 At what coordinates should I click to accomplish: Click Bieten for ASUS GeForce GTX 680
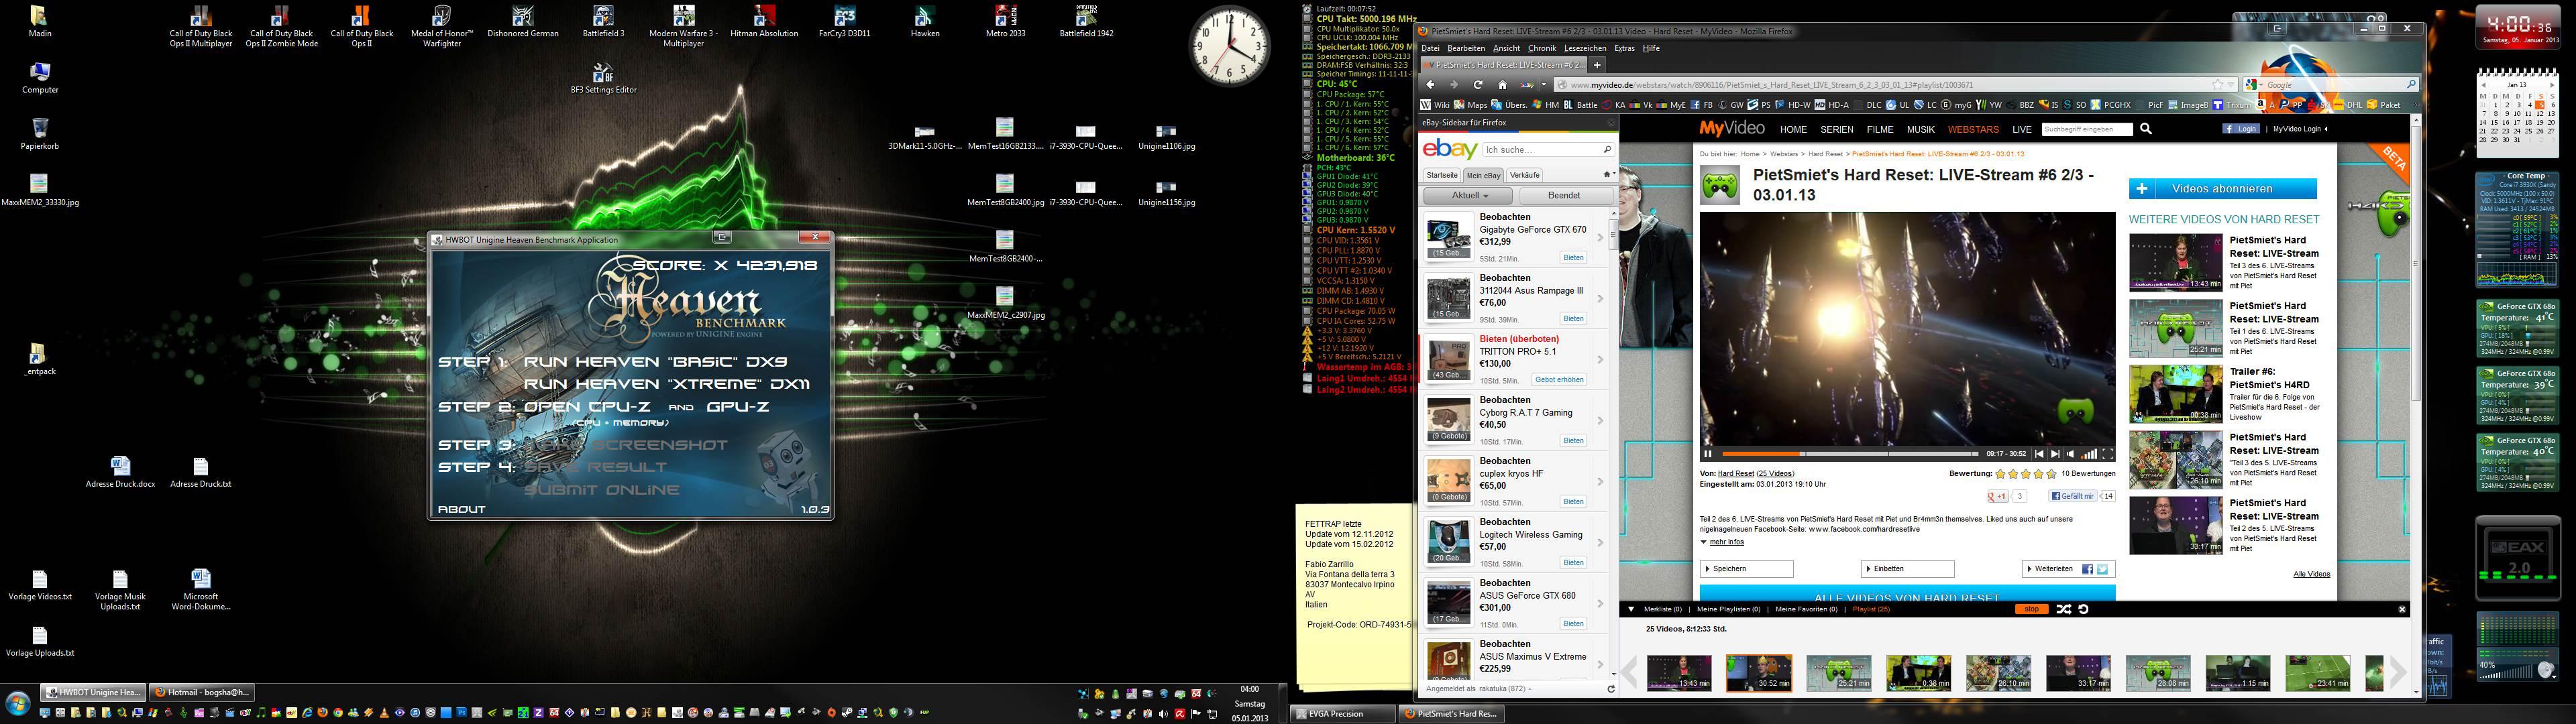(x=1573, y=624)
